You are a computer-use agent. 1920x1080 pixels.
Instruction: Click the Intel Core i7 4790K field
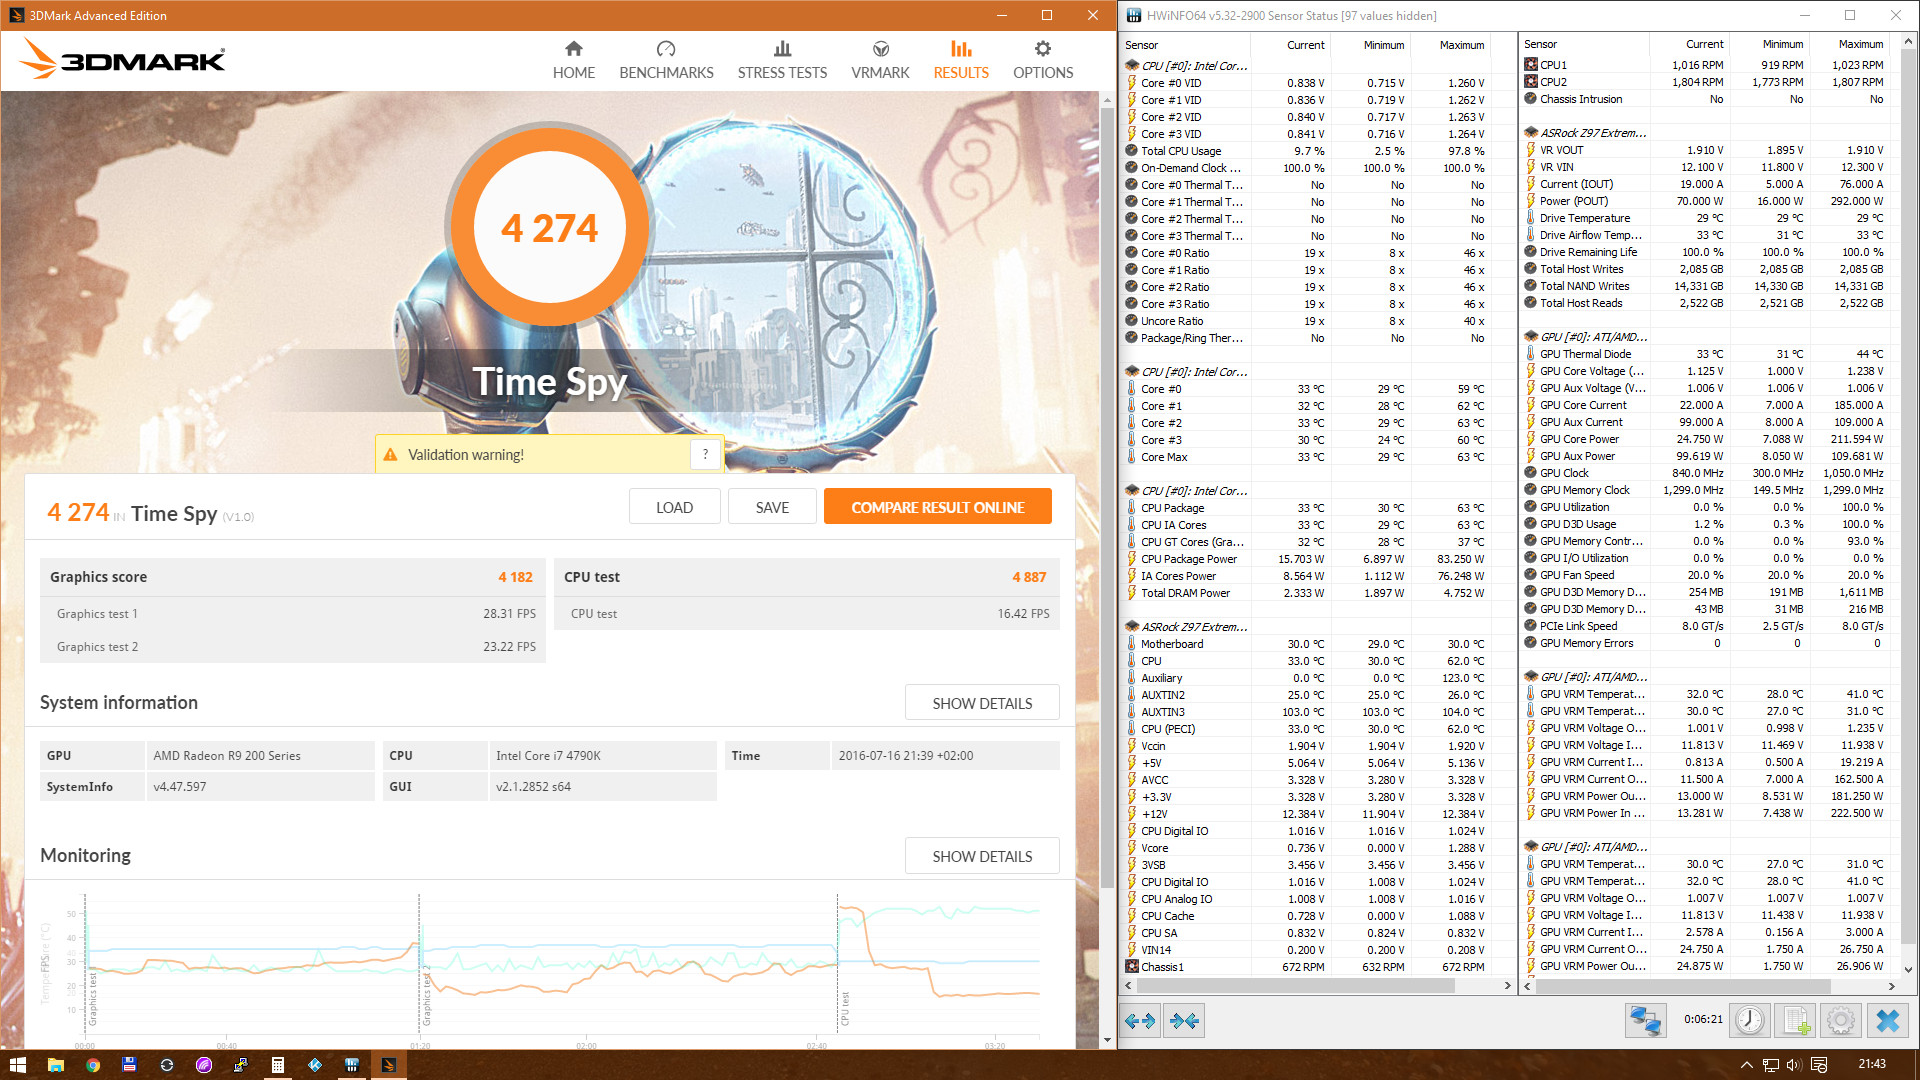pyautogui.click(x=602, y=756)
